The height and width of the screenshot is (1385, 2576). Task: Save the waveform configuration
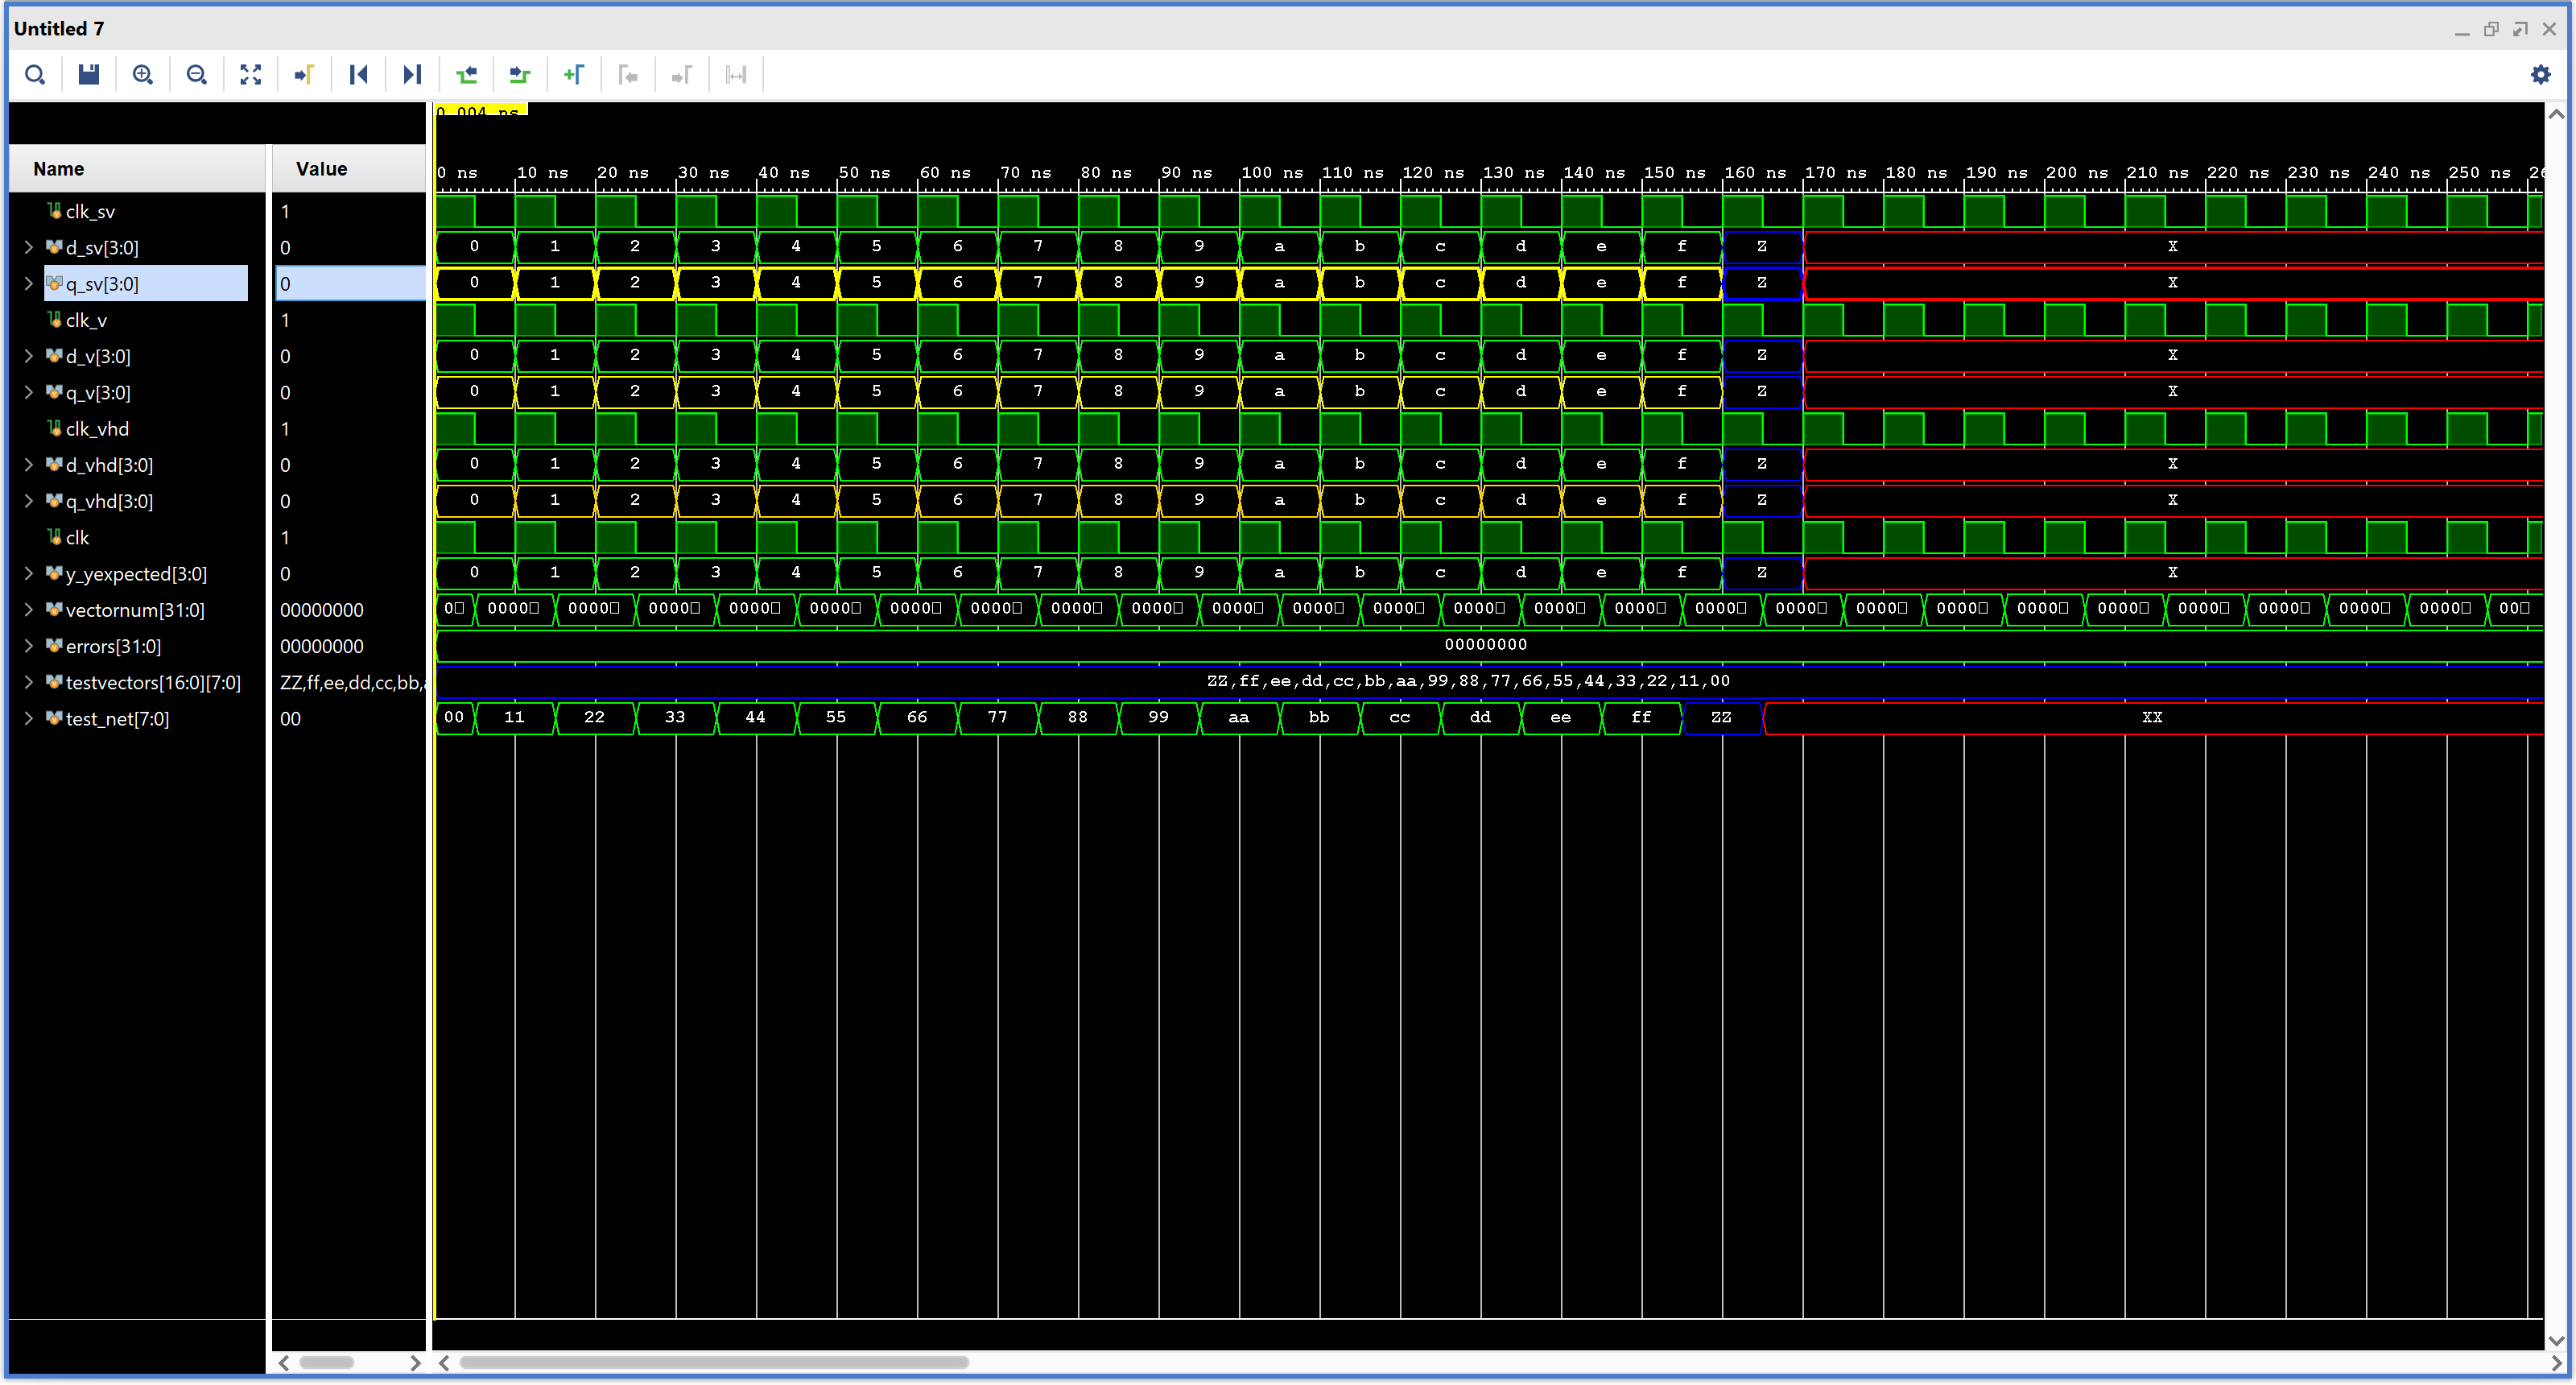[x=89, y=75]
